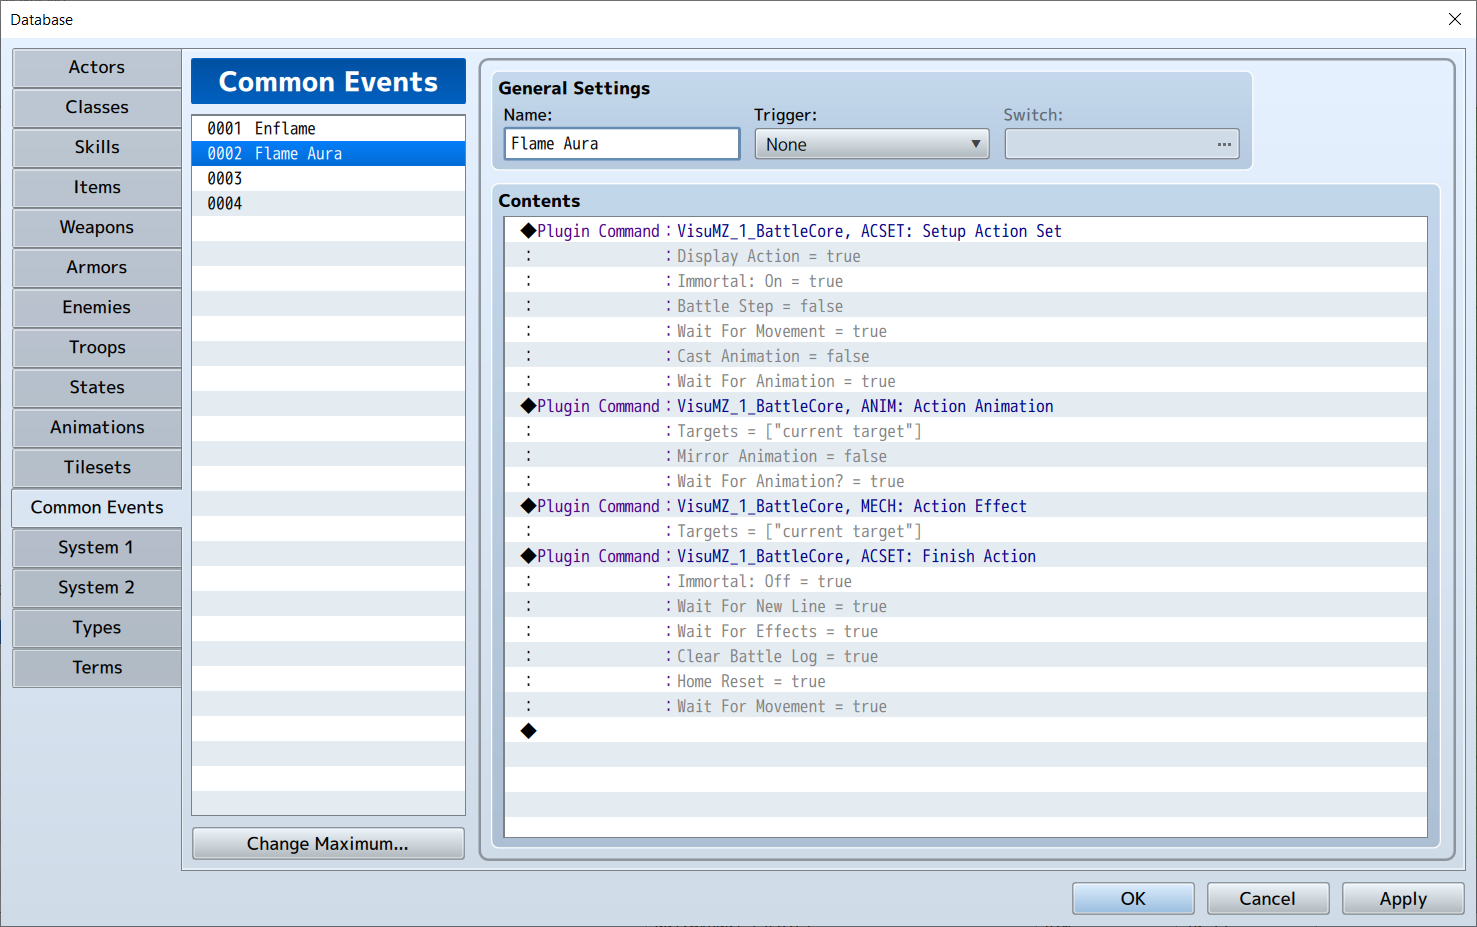Confirm changes with OK
Screen dimensions: 1477x927
(x=1133, y=898)
